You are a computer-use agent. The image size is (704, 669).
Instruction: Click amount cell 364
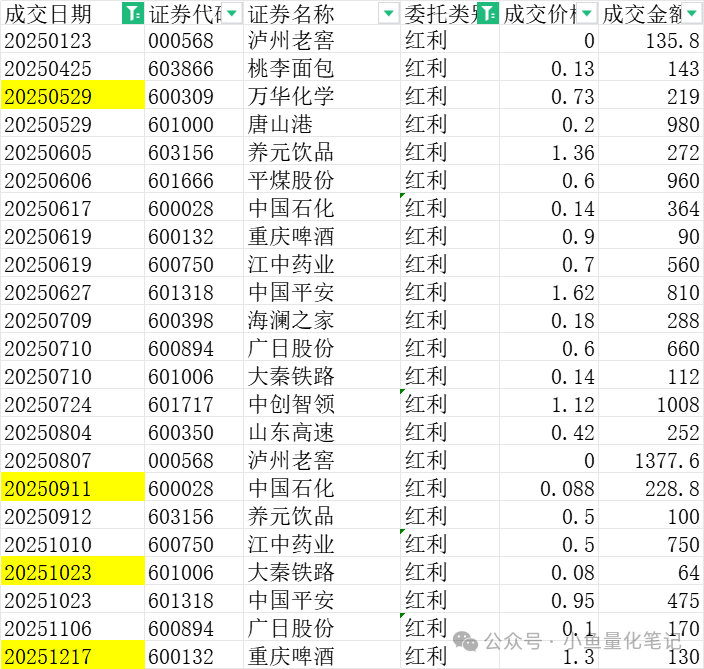[651, 207]
